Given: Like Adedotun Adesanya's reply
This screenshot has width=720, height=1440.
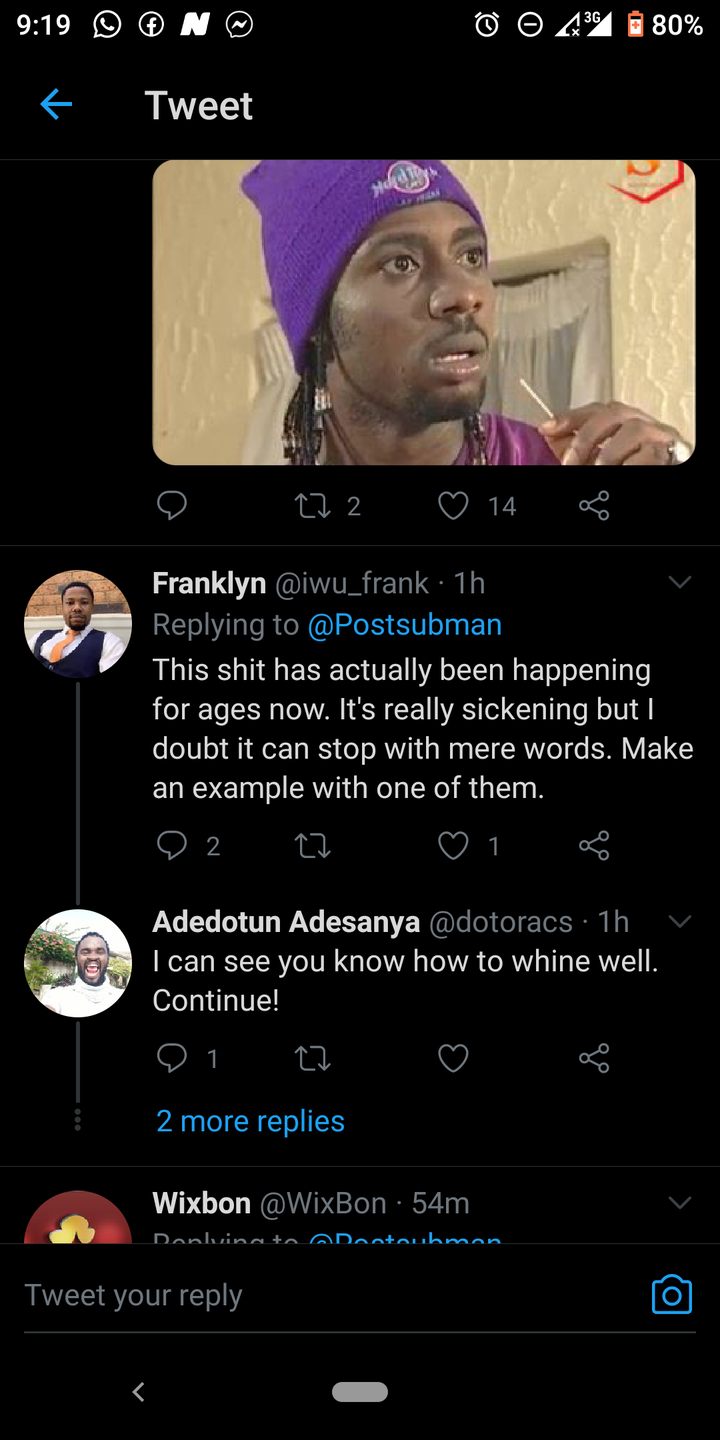Looking at the screenshot, I should point(453,1058).
